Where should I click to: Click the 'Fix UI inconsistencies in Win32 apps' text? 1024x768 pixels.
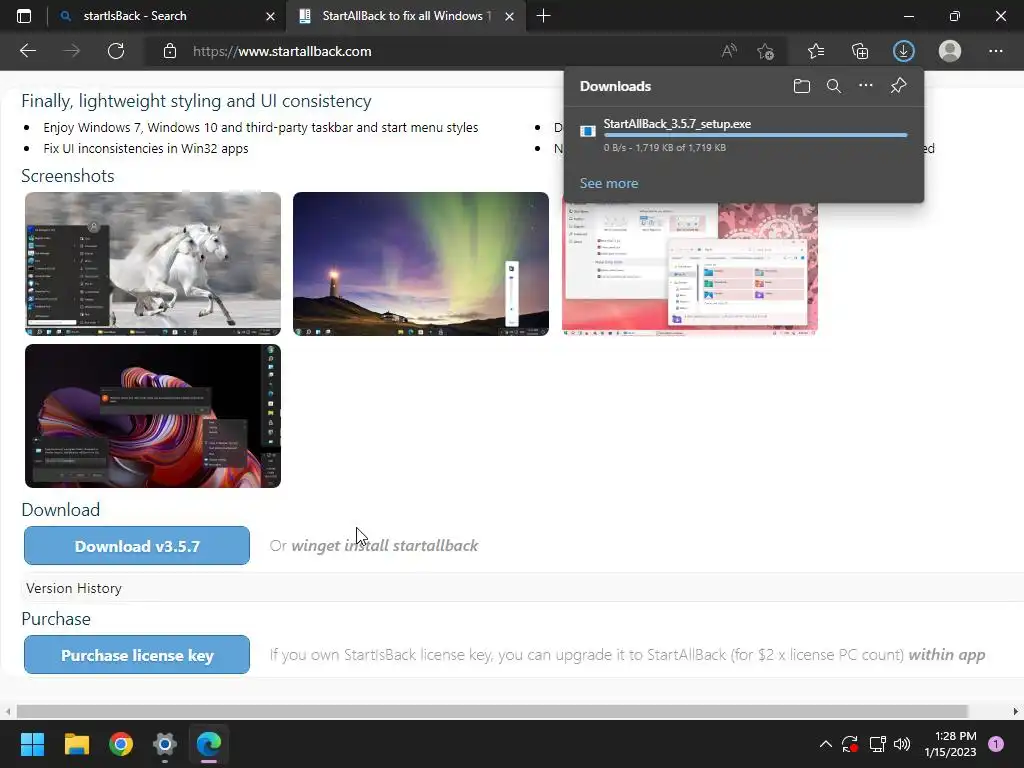click(x=146, y=148)
